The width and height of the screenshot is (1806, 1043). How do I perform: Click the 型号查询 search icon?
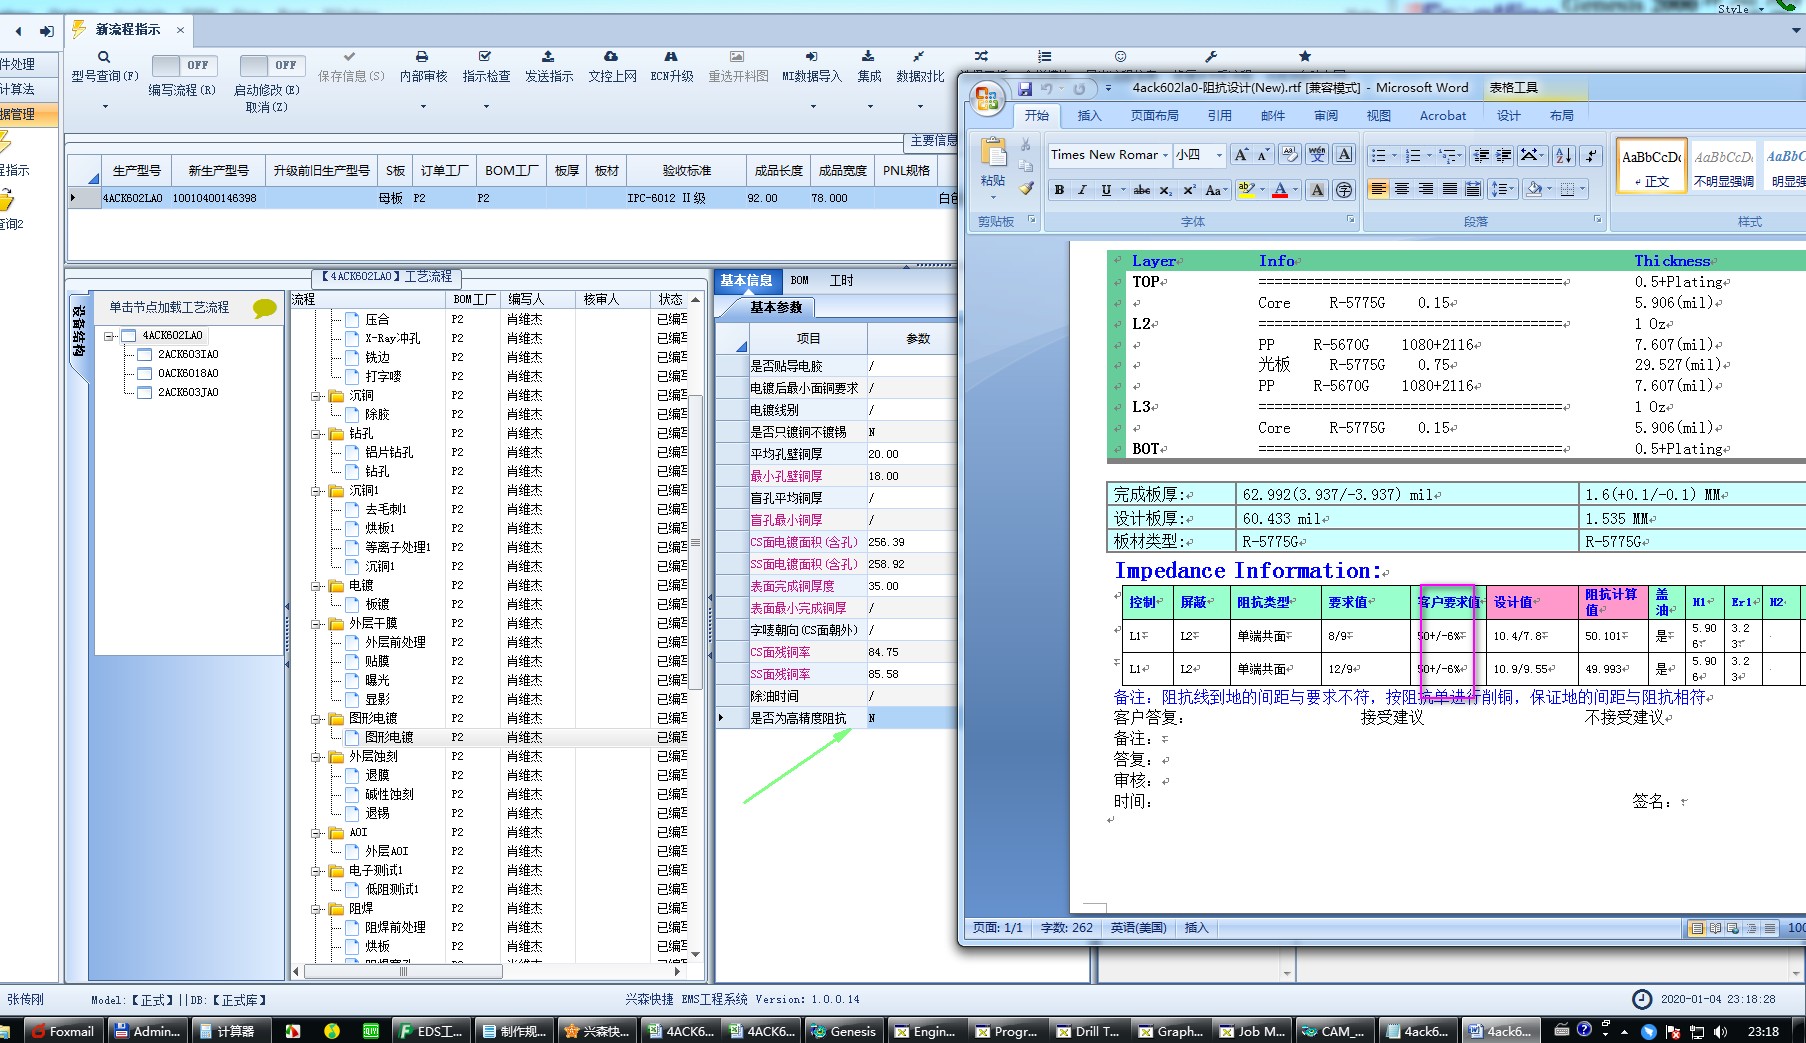104,57
